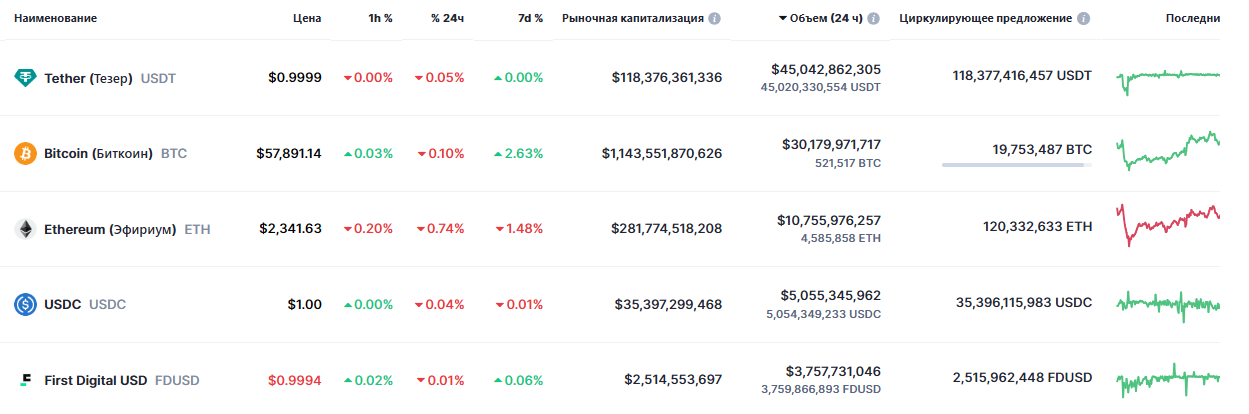Click info icon beside Рыночная капитализация

point(715,19)
